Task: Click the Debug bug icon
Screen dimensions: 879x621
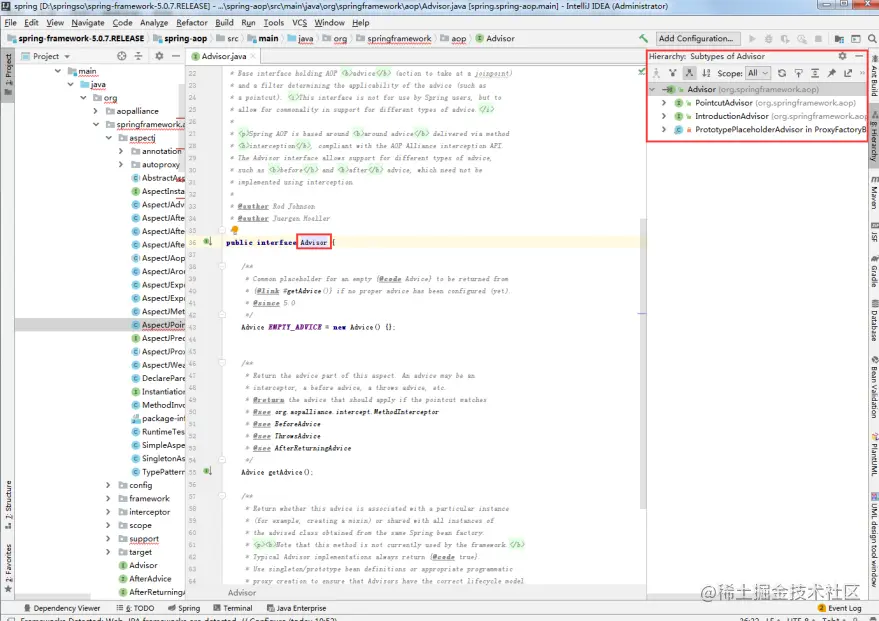Action: 769,39
